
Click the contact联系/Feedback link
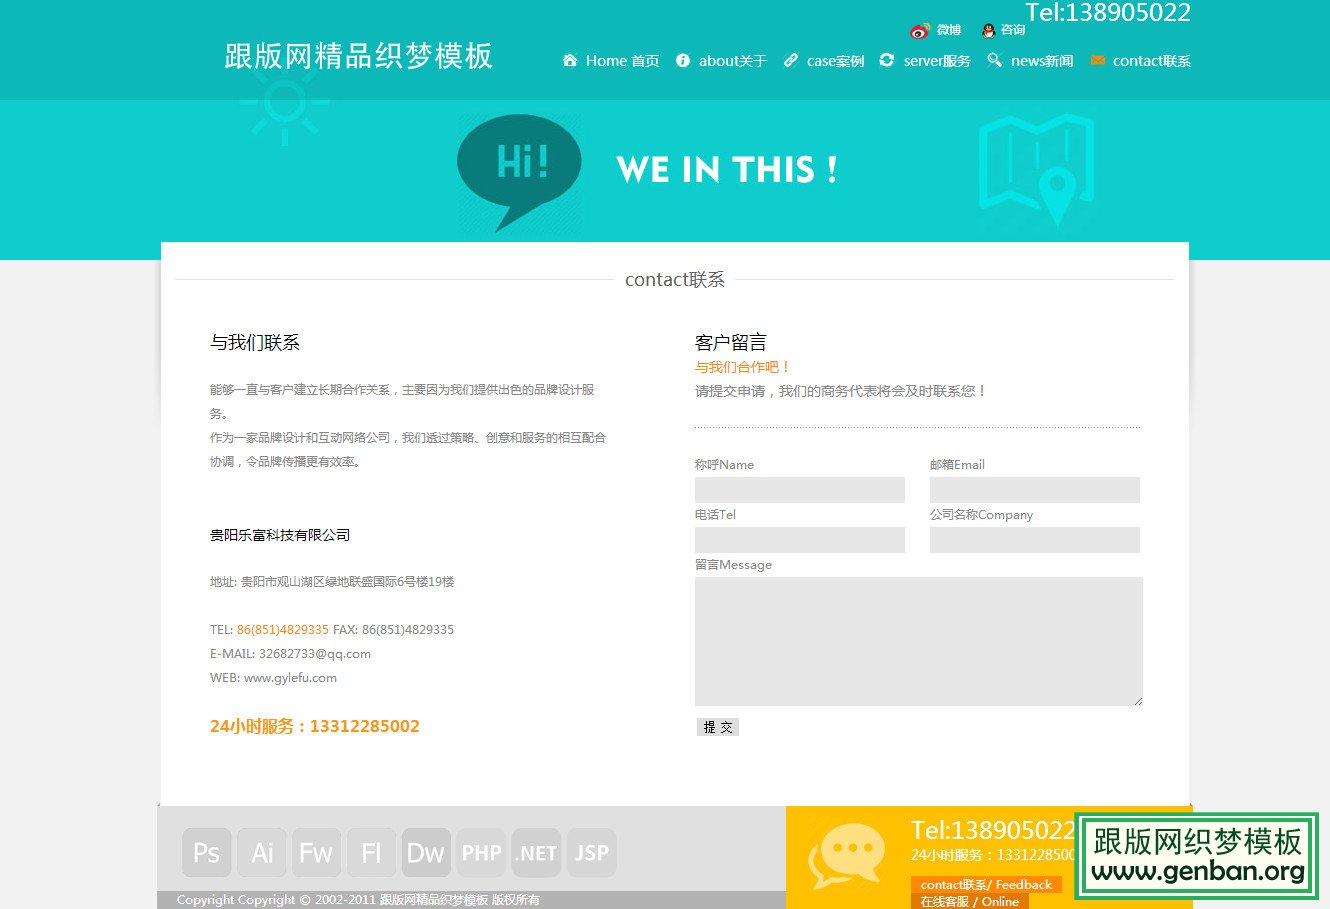(986, 884)
